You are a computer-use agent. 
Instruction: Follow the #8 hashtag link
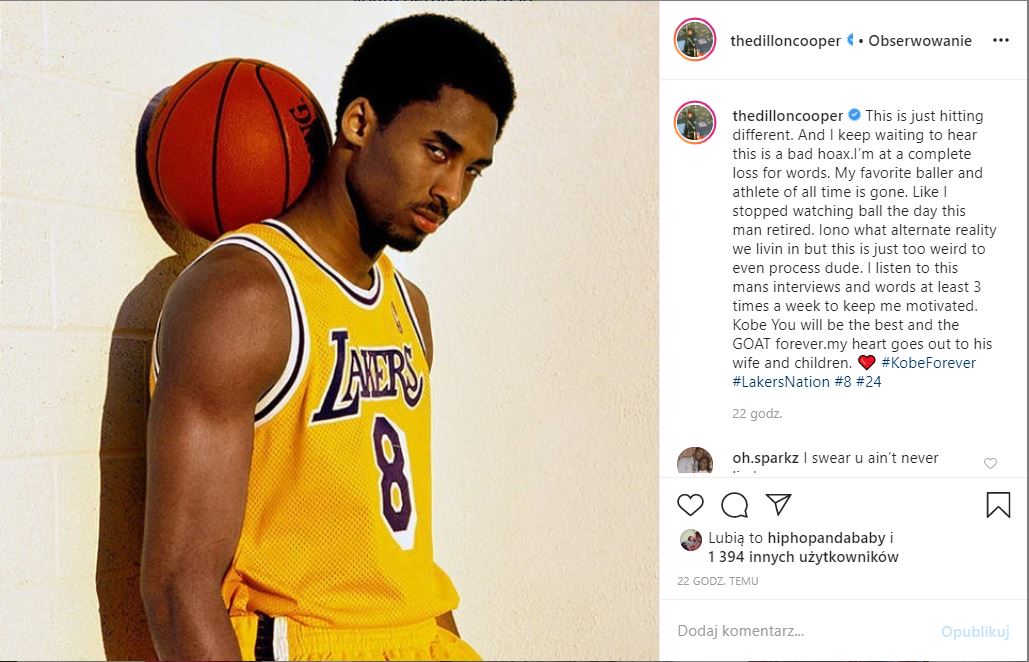(841, 382)
